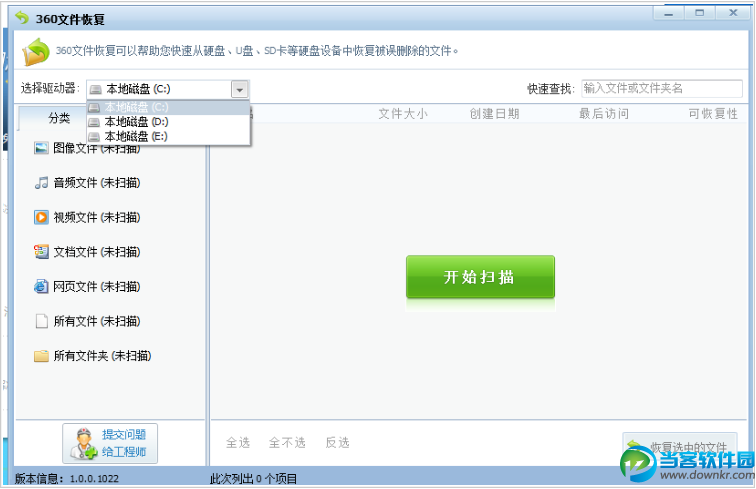This screenshot has width=756, height=489.
Task: Select 本地磁盘 (D:) in dropdown list
Action: 168,122
